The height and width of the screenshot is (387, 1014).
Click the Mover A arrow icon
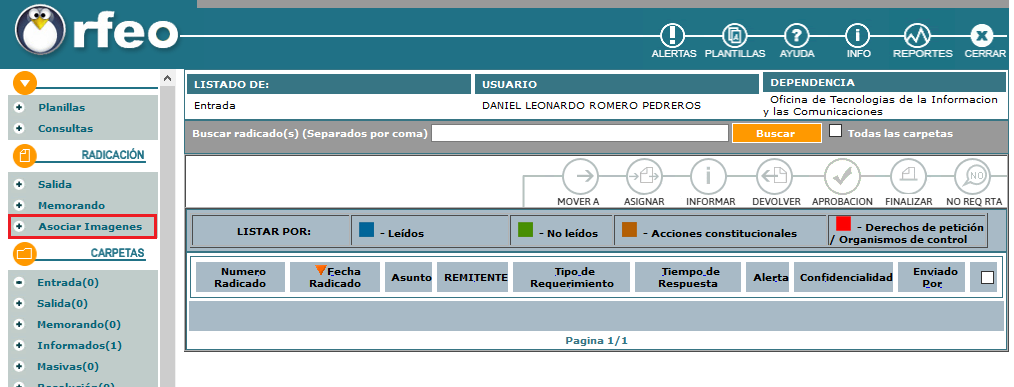coord(580,176)
